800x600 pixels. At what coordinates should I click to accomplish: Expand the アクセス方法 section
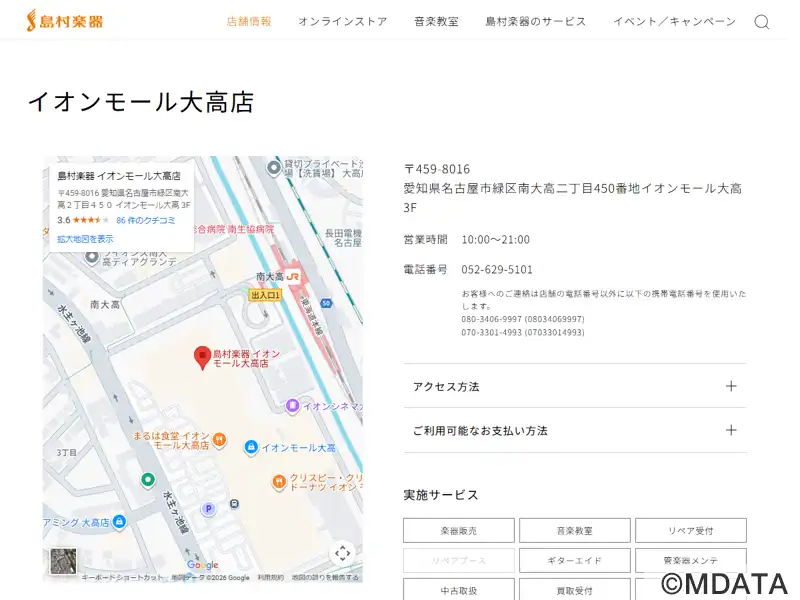click(x=575, y=386)
